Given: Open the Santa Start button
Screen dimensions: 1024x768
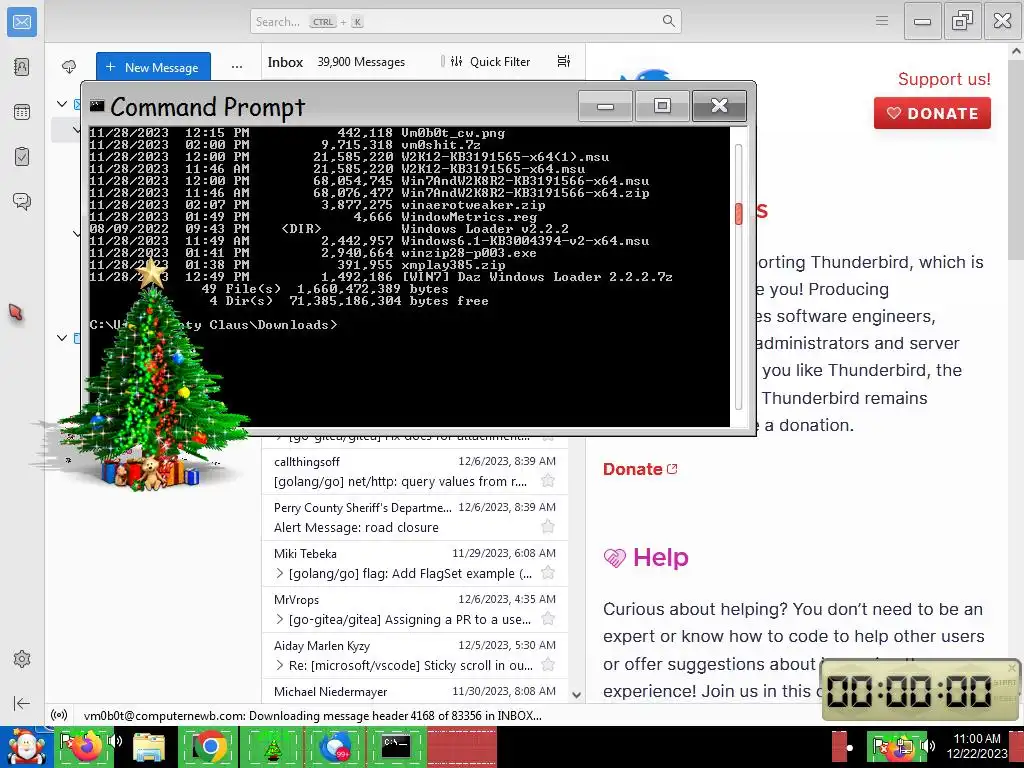Looking at the screenshot, I should coord(26,747).
